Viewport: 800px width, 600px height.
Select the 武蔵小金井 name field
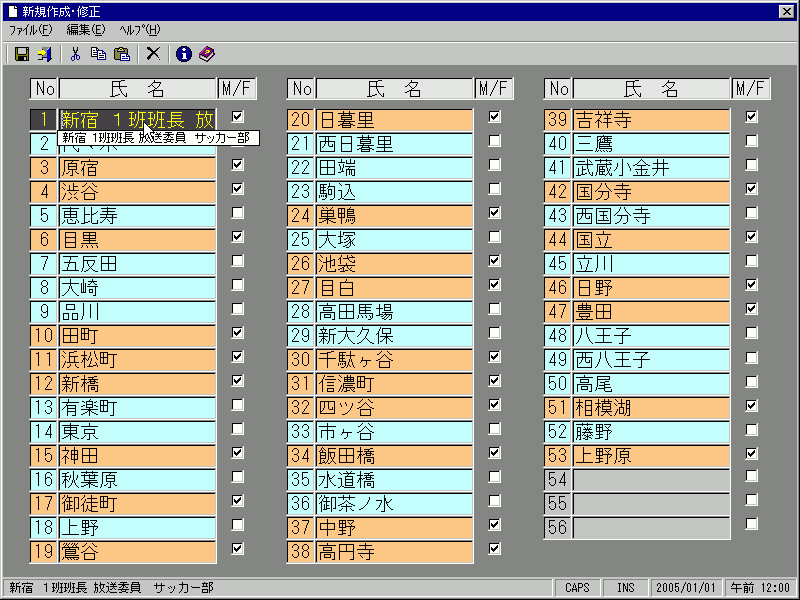[x=652, y=168]
